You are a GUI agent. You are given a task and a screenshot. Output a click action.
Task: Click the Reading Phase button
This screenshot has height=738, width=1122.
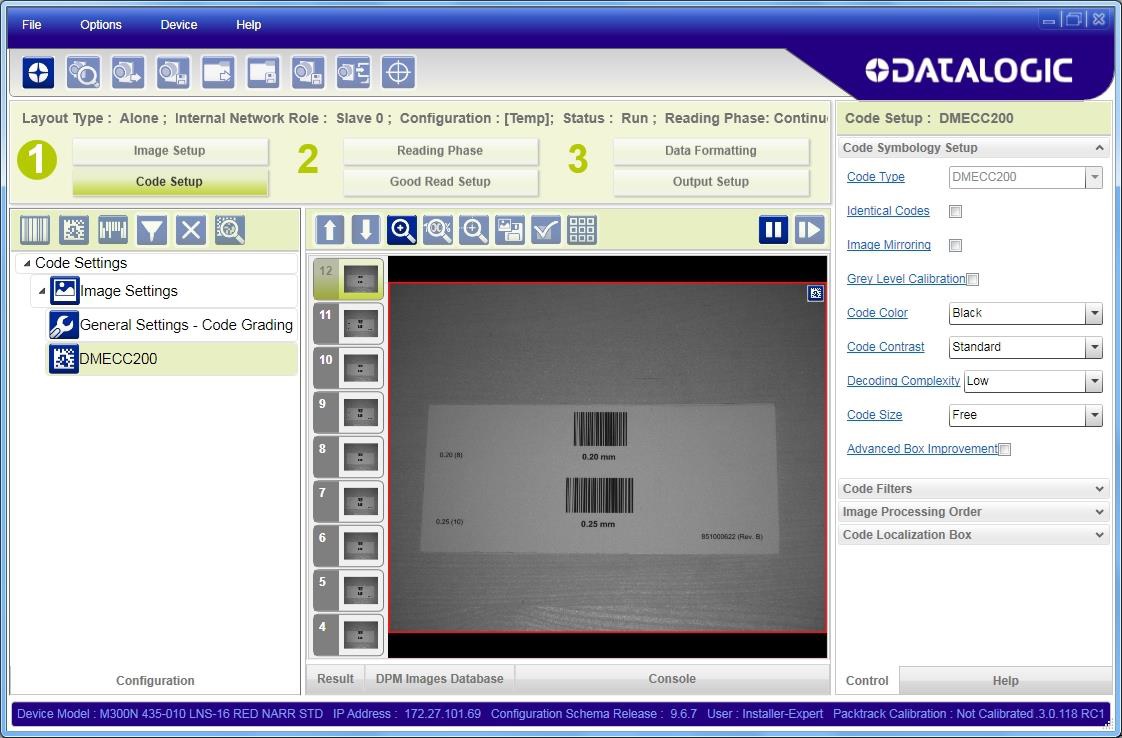pyautogui.click(x=440, y=151)
